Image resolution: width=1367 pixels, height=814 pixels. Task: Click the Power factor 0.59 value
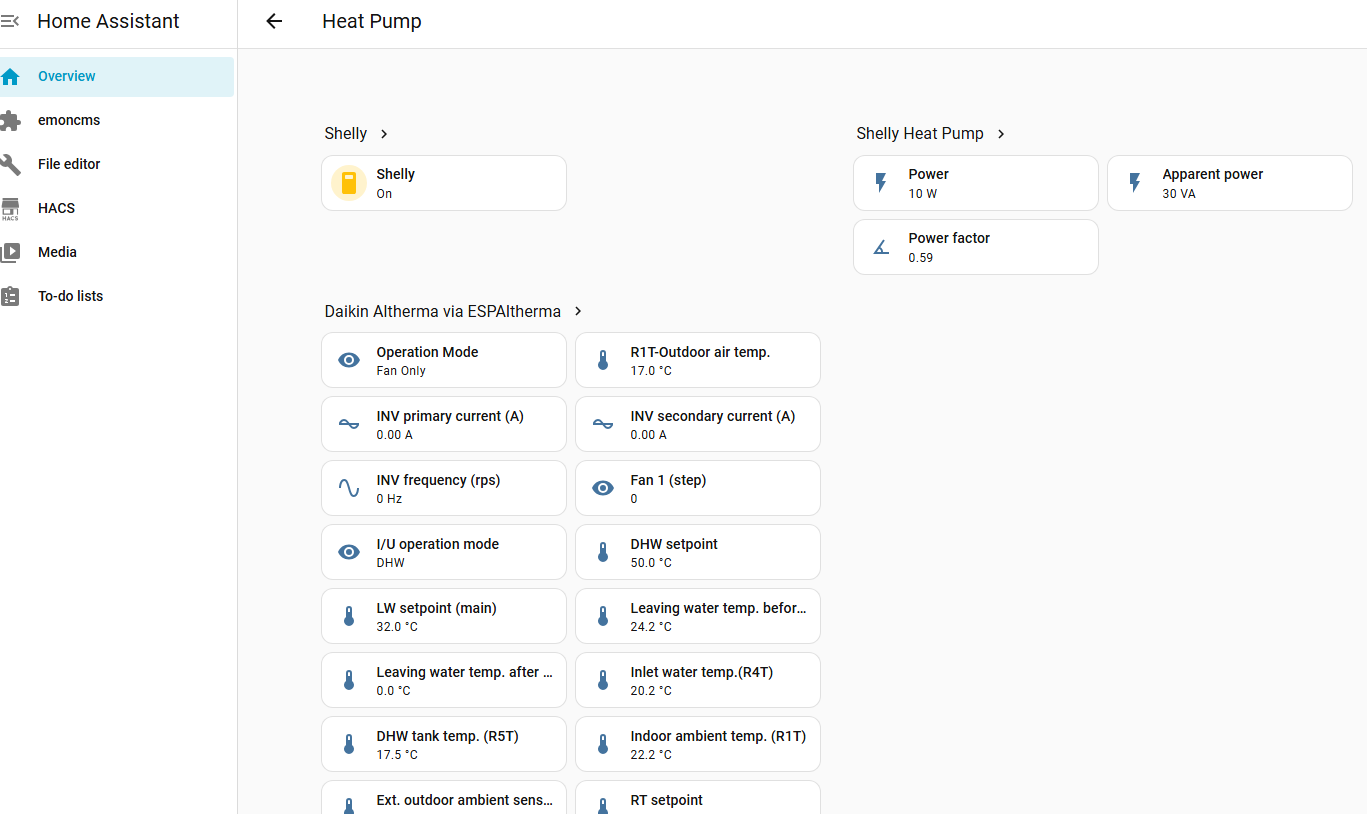(x=921, y=258)
